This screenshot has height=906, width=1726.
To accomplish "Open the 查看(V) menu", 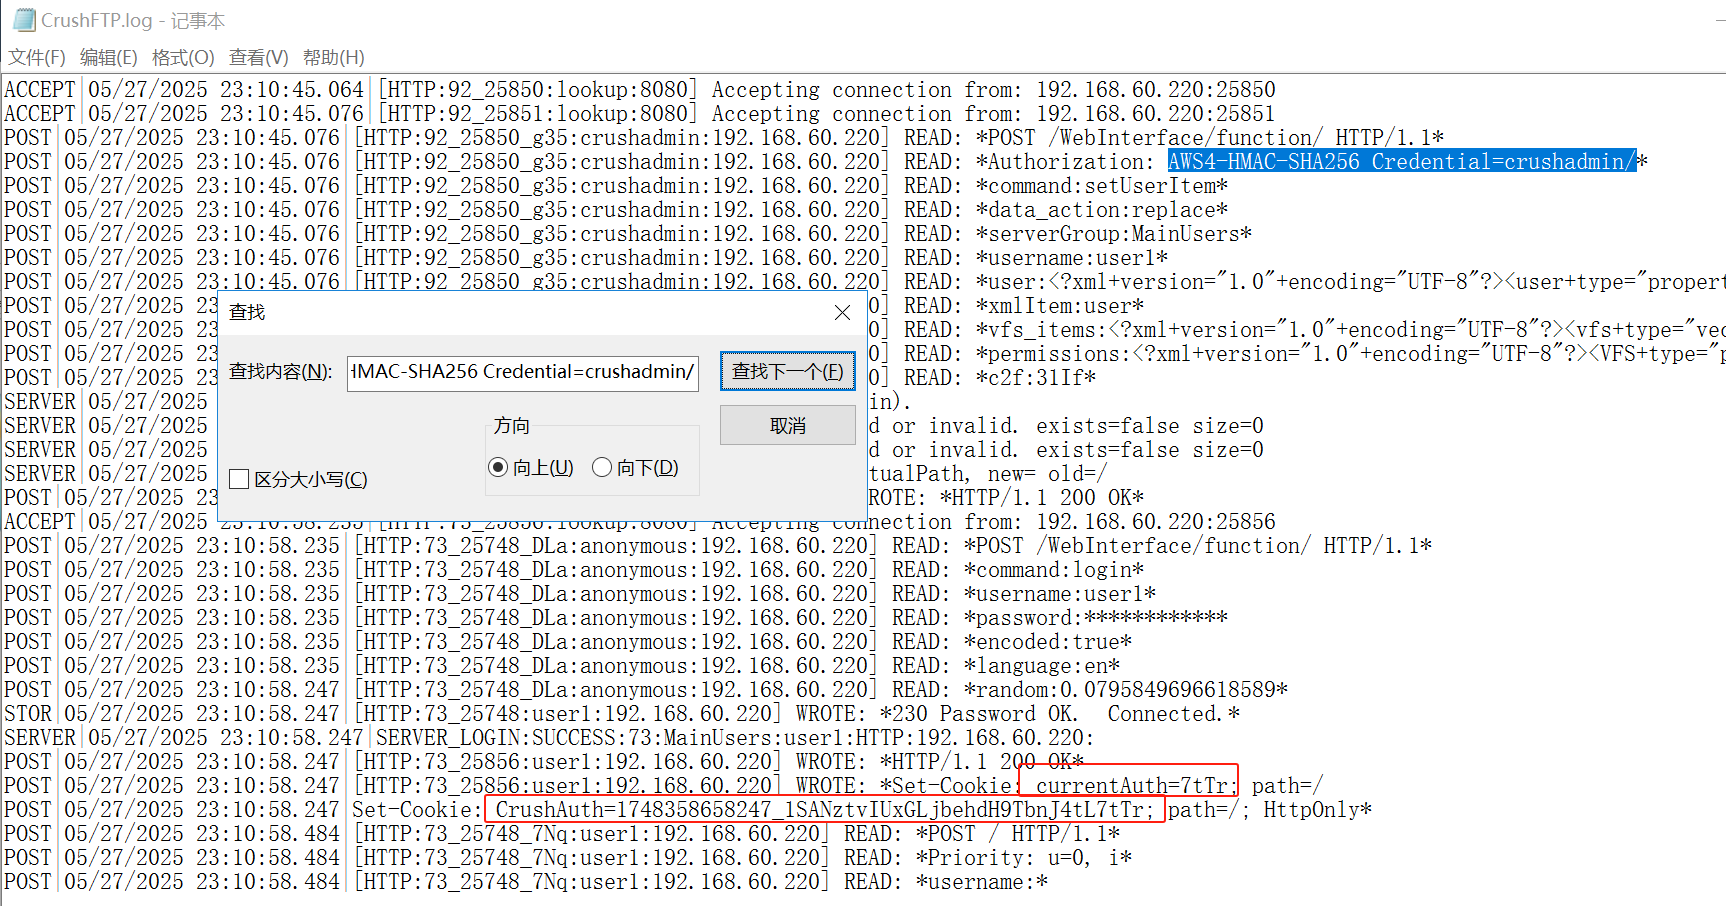I will click(x=259, y=58).
